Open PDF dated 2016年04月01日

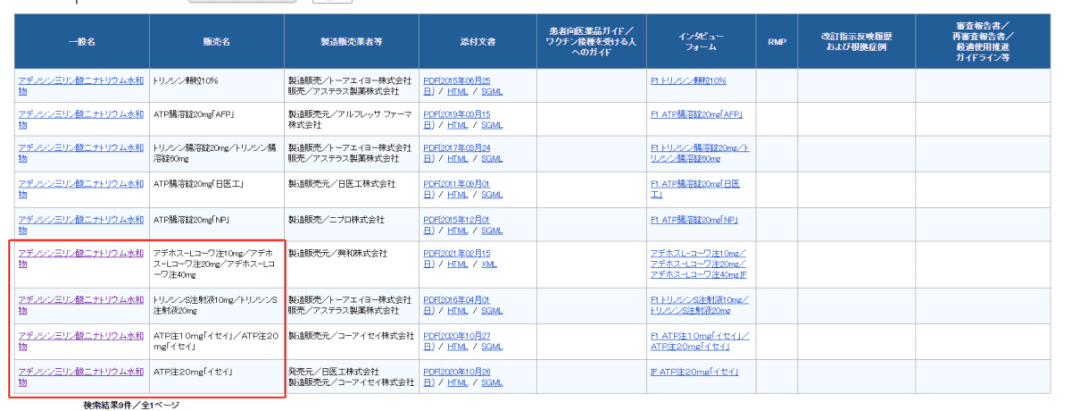457,305
